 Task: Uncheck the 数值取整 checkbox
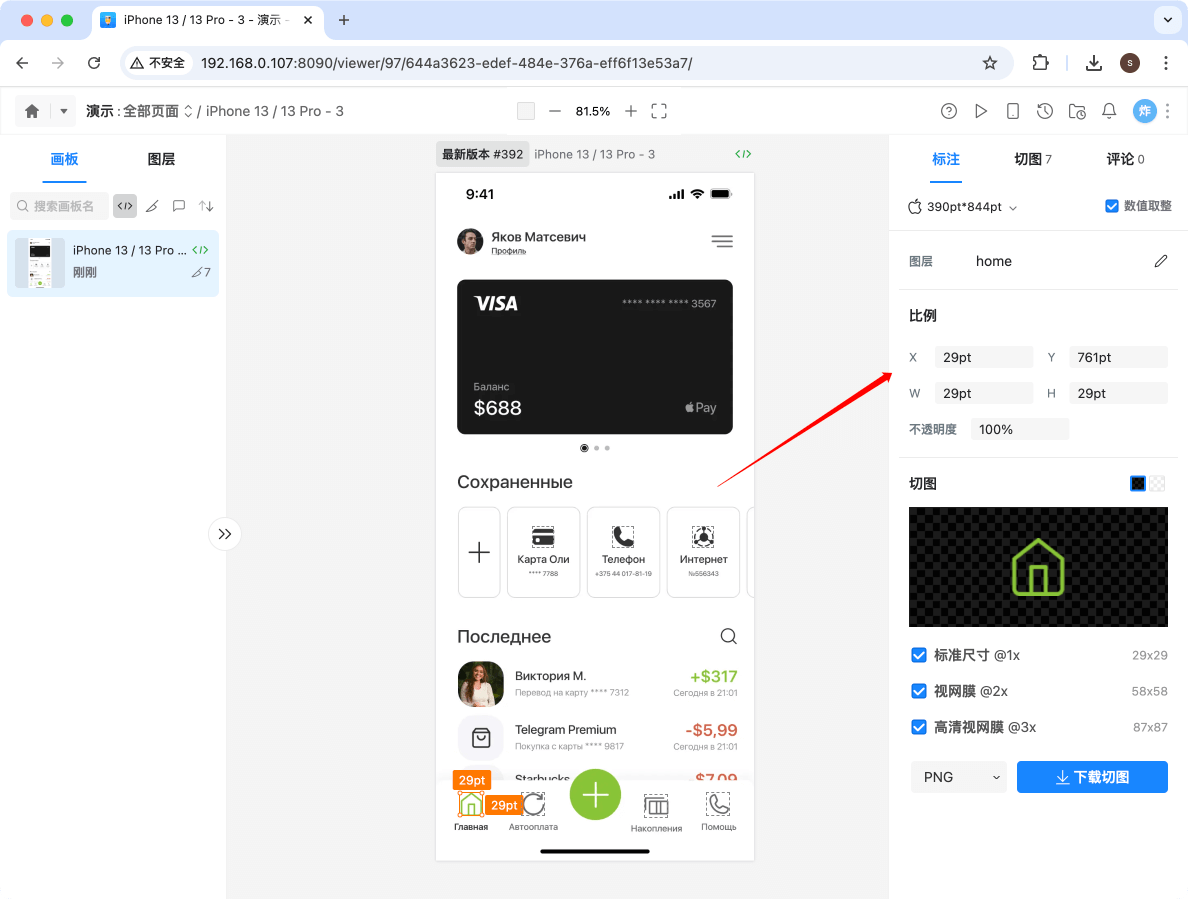(1111, 206)
